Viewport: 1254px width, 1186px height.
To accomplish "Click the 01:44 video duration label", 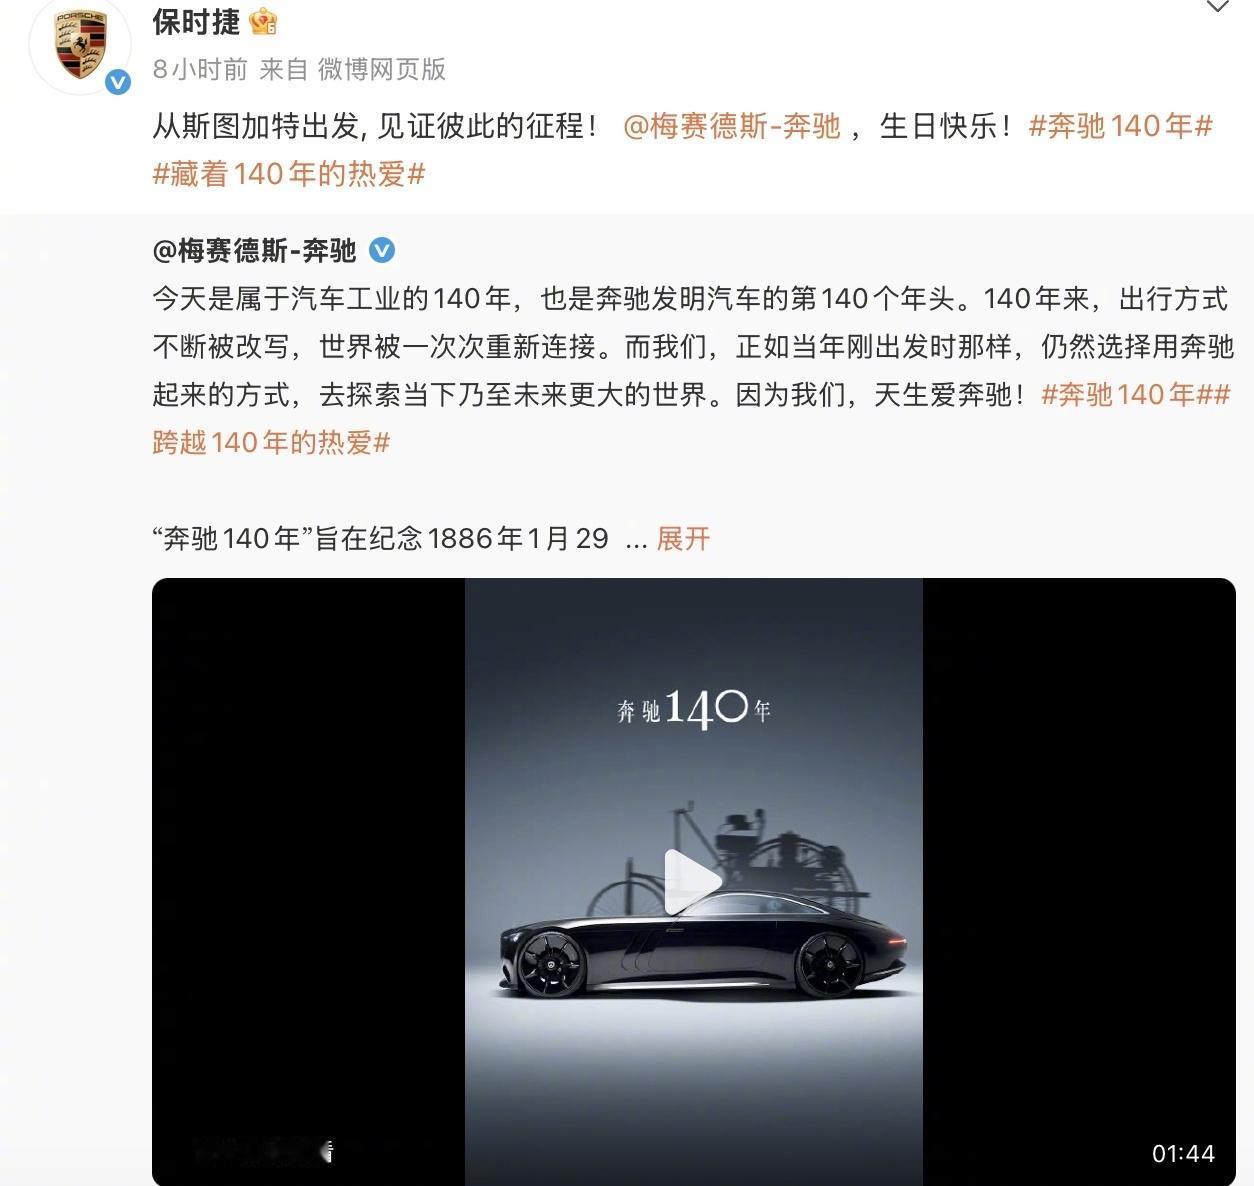I will [x=1183, y=1153].
